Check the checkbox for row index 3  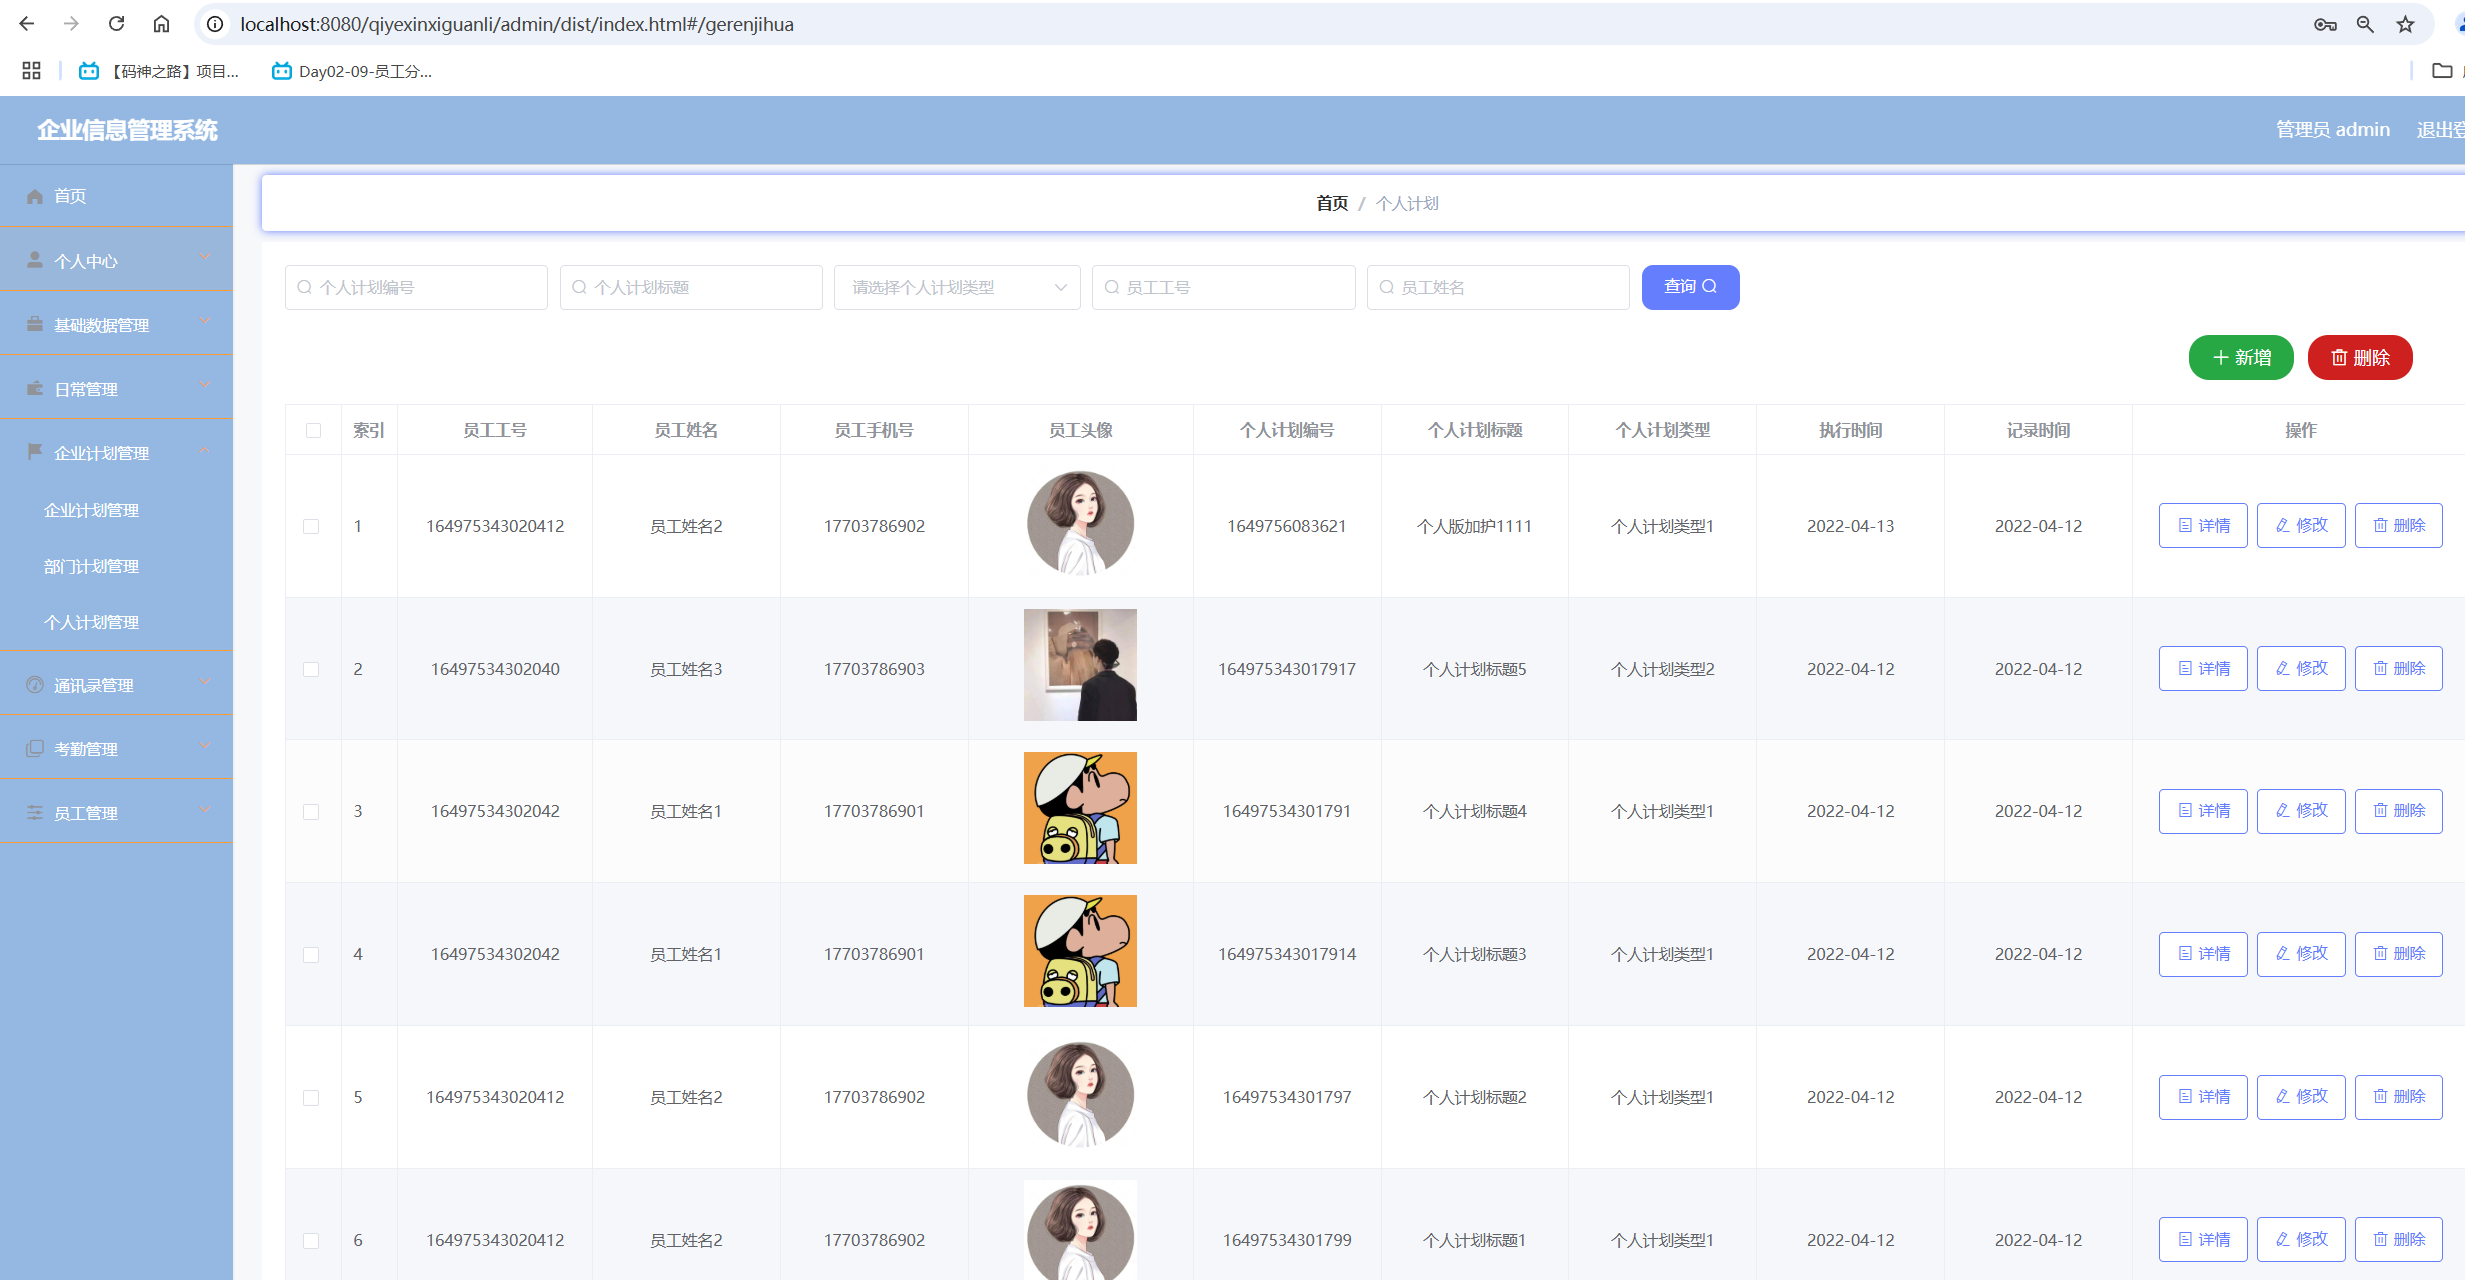point(311,811)
